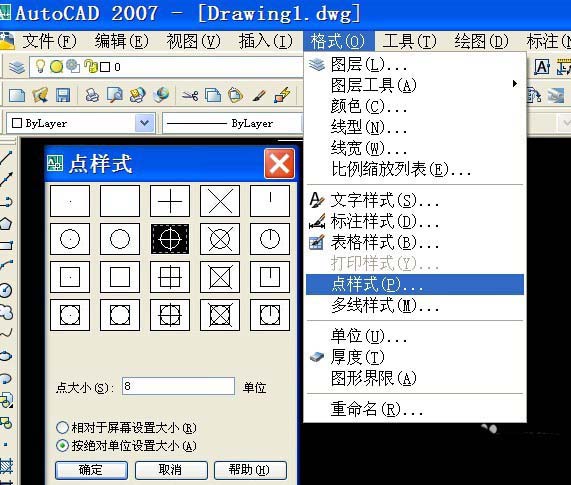Image resolution: width=571 pixels, height=485 pixels.
Task: Click the Publish toolbar icon
Action: (x=138, y=95)
